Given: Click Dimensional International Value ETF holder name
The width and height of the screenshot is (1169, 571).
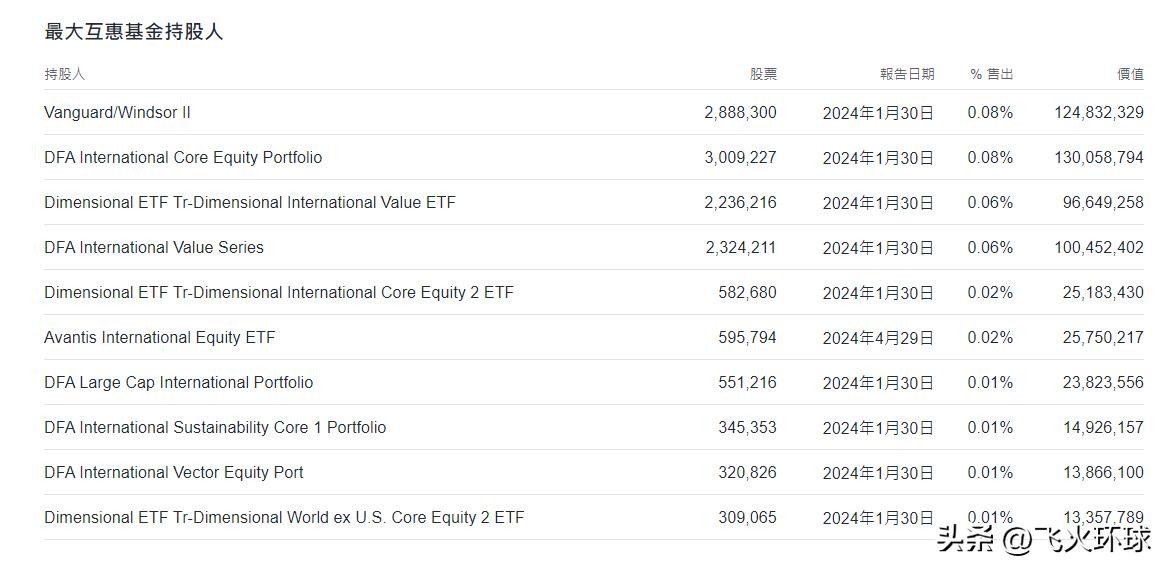Looking at the screenshot, I should click(x=250, y=202).
